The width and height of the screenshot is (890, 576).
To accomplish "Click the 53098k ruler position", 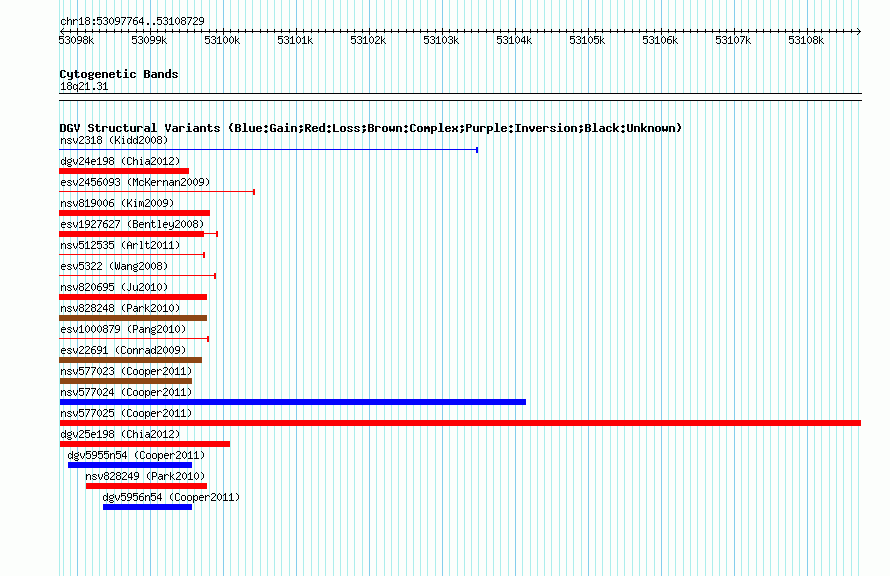I will 77,40.
